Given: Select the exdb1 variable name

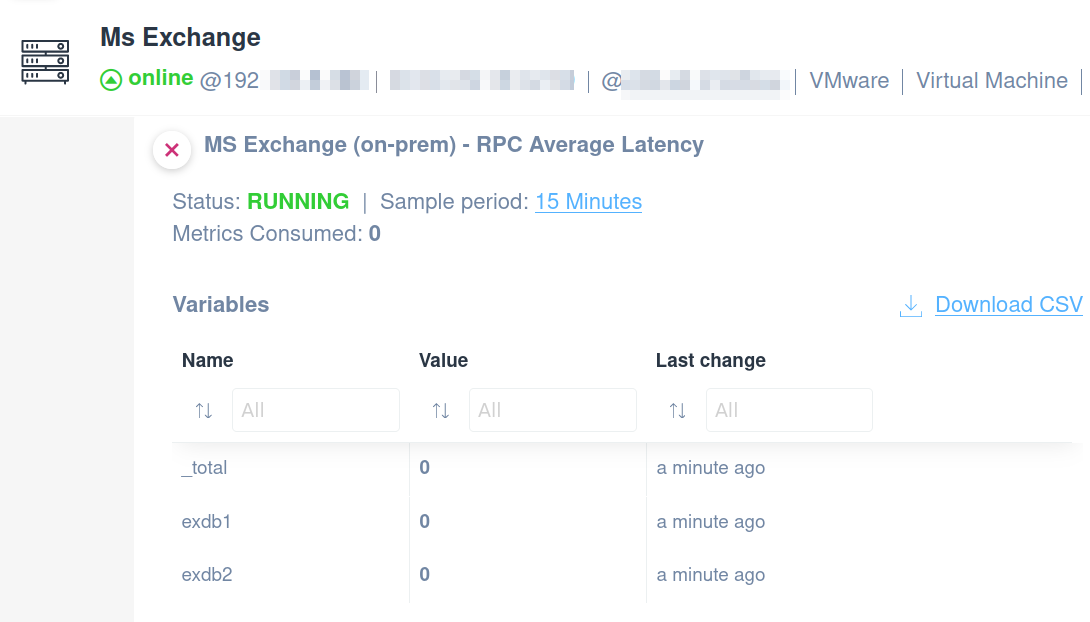Looking at the screenshot, I should [x=206, y=521].
